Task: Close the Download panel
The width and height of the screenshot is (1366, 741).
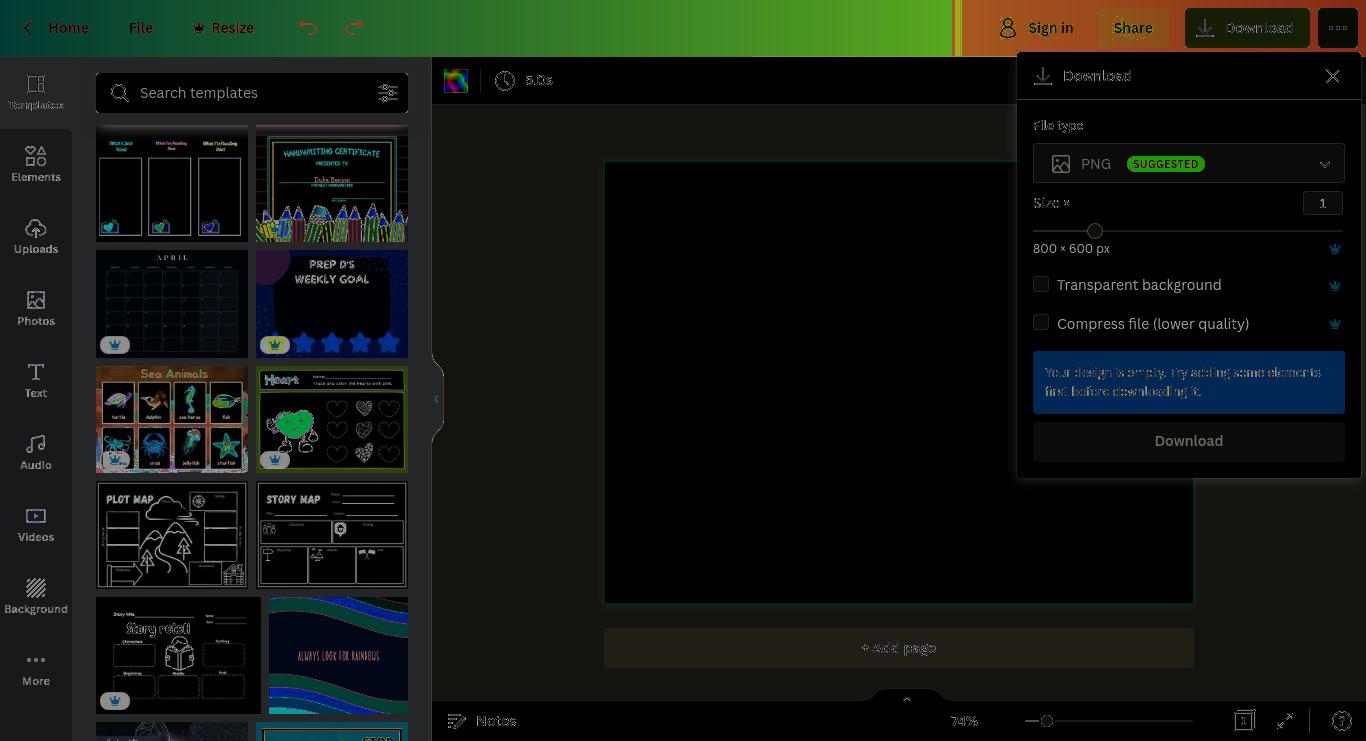Action: 1332,76
